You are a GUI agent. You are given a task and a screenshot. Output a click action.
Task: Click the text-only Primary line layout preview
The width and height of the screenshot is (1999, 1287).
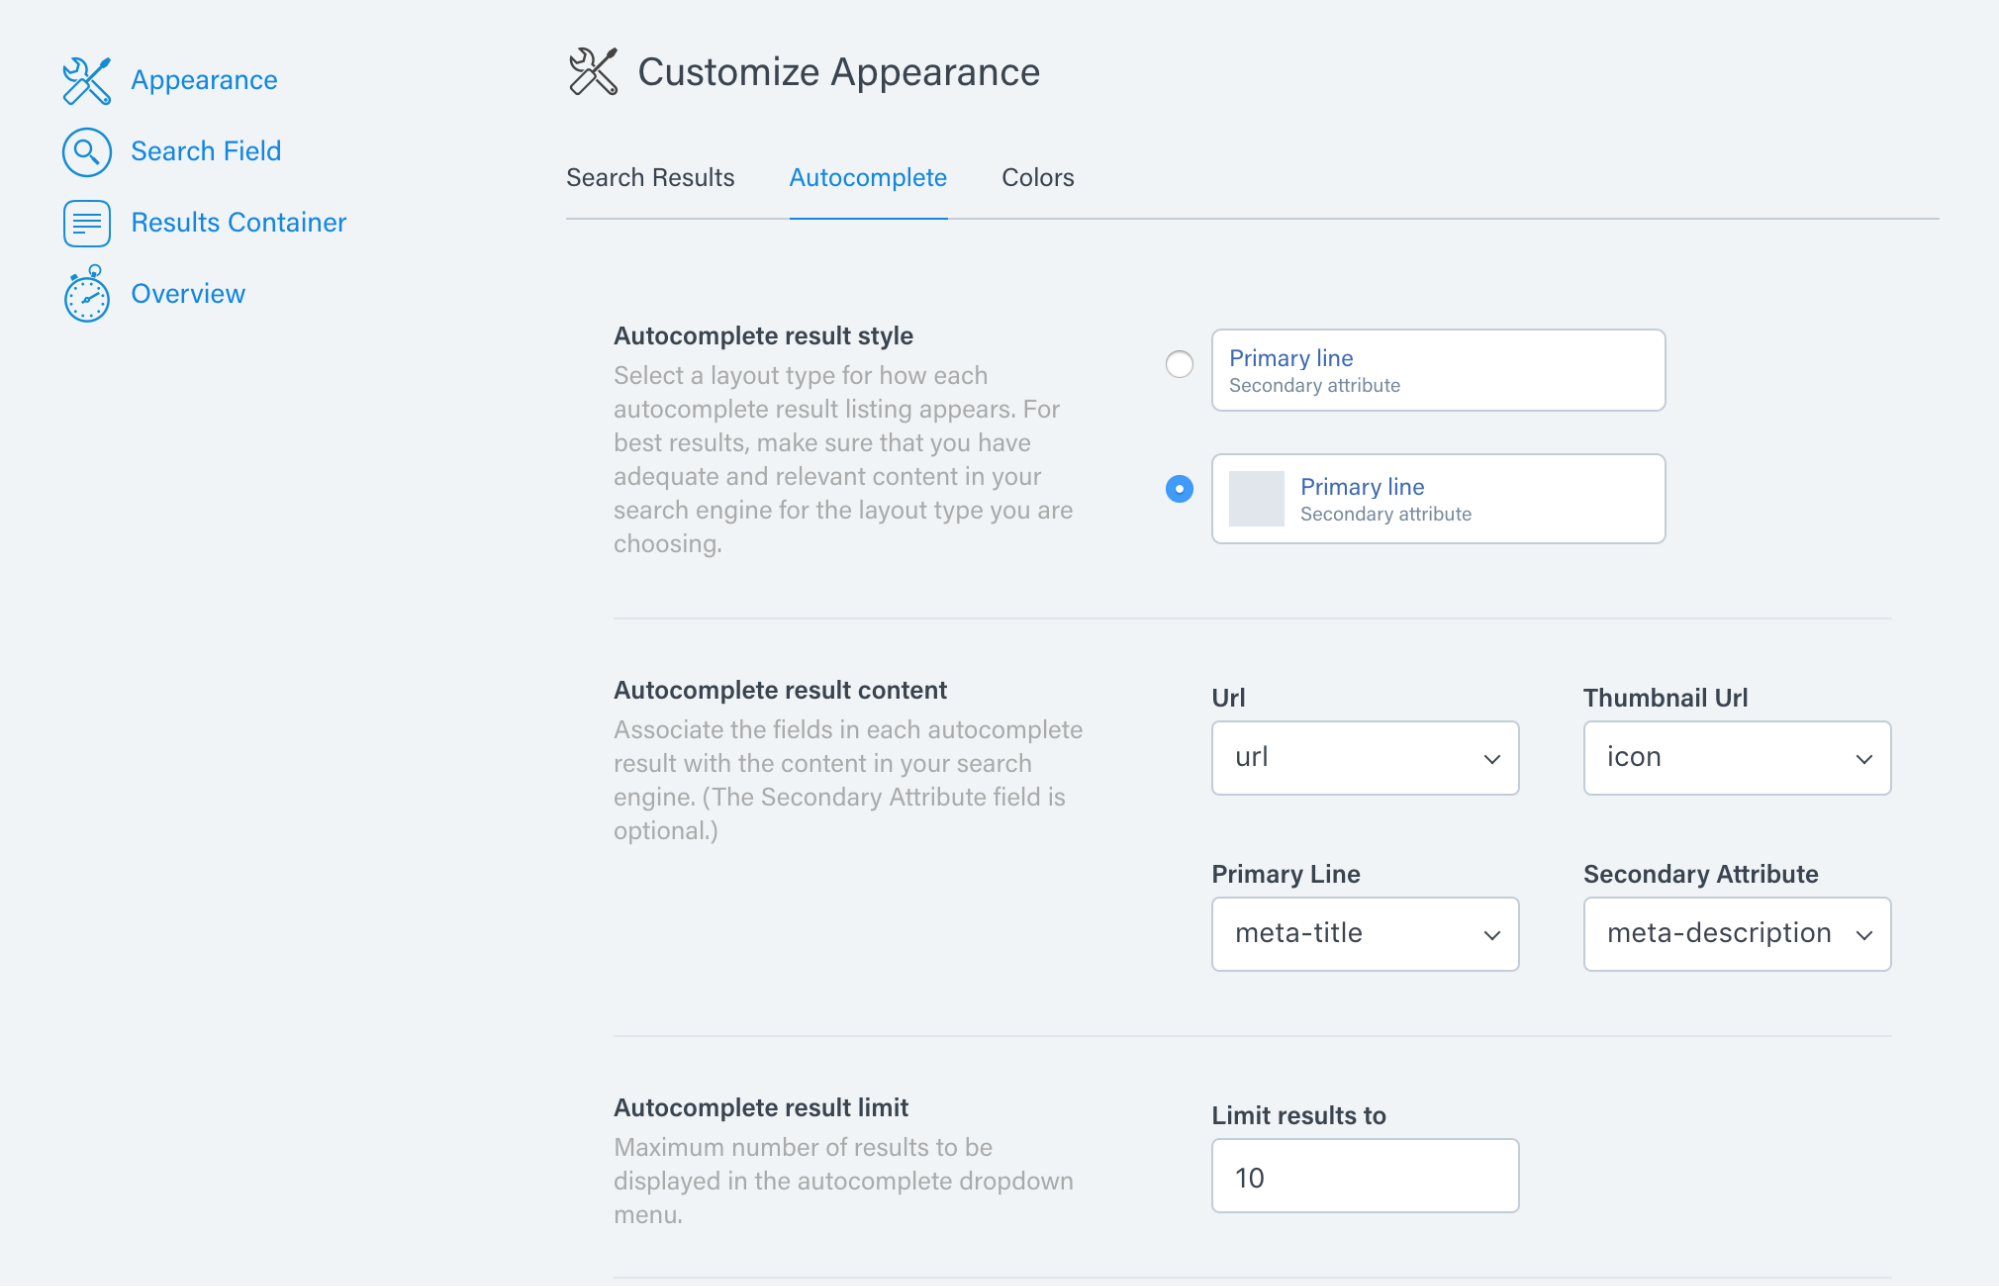(x=1438, y=370)
